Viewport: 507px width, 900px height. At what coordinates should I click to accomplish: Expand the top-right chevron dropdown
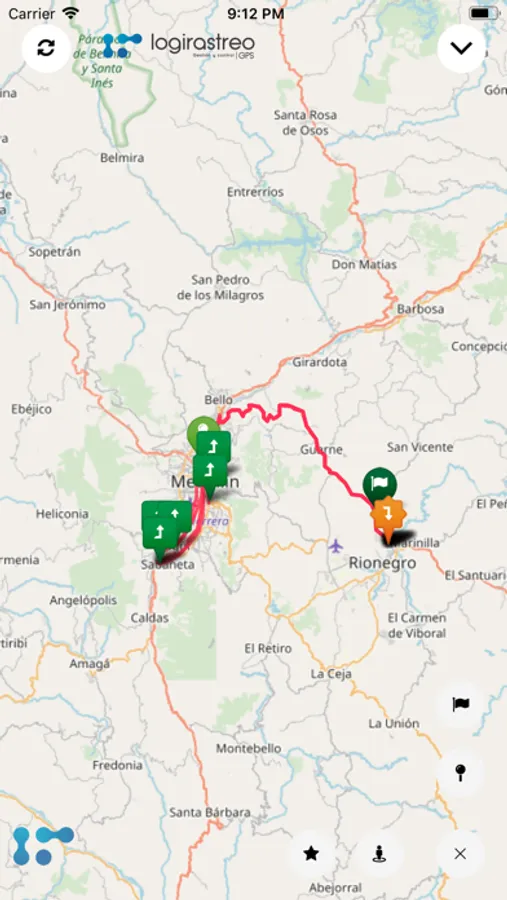click(x=461, y=48)
